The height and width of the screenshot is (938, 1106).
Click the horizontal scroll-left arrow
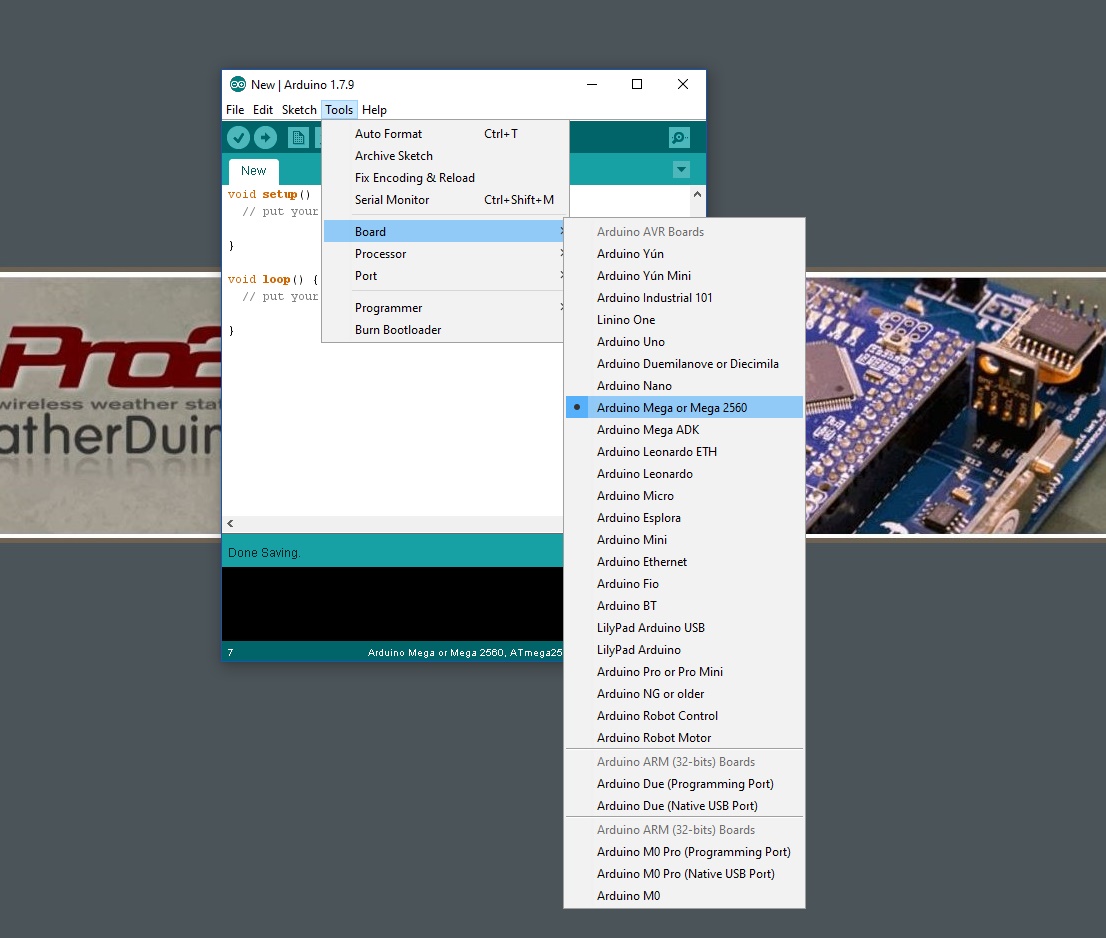(x=231, y=524)
